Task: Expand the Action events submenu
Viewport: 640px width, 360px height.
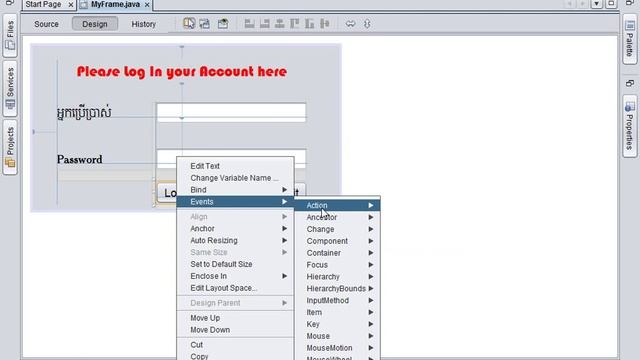Action: click(338, 205)
